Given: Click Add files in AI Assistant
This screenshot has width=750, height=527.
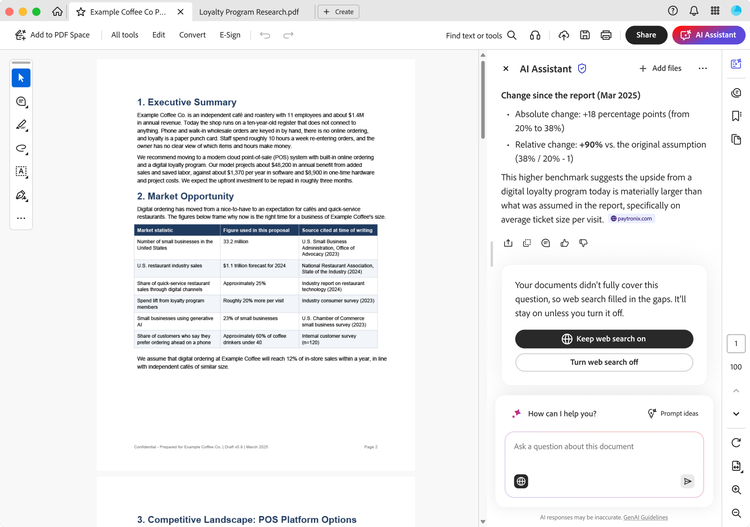Looking at the screenshot, I should [x=660, y=68].
